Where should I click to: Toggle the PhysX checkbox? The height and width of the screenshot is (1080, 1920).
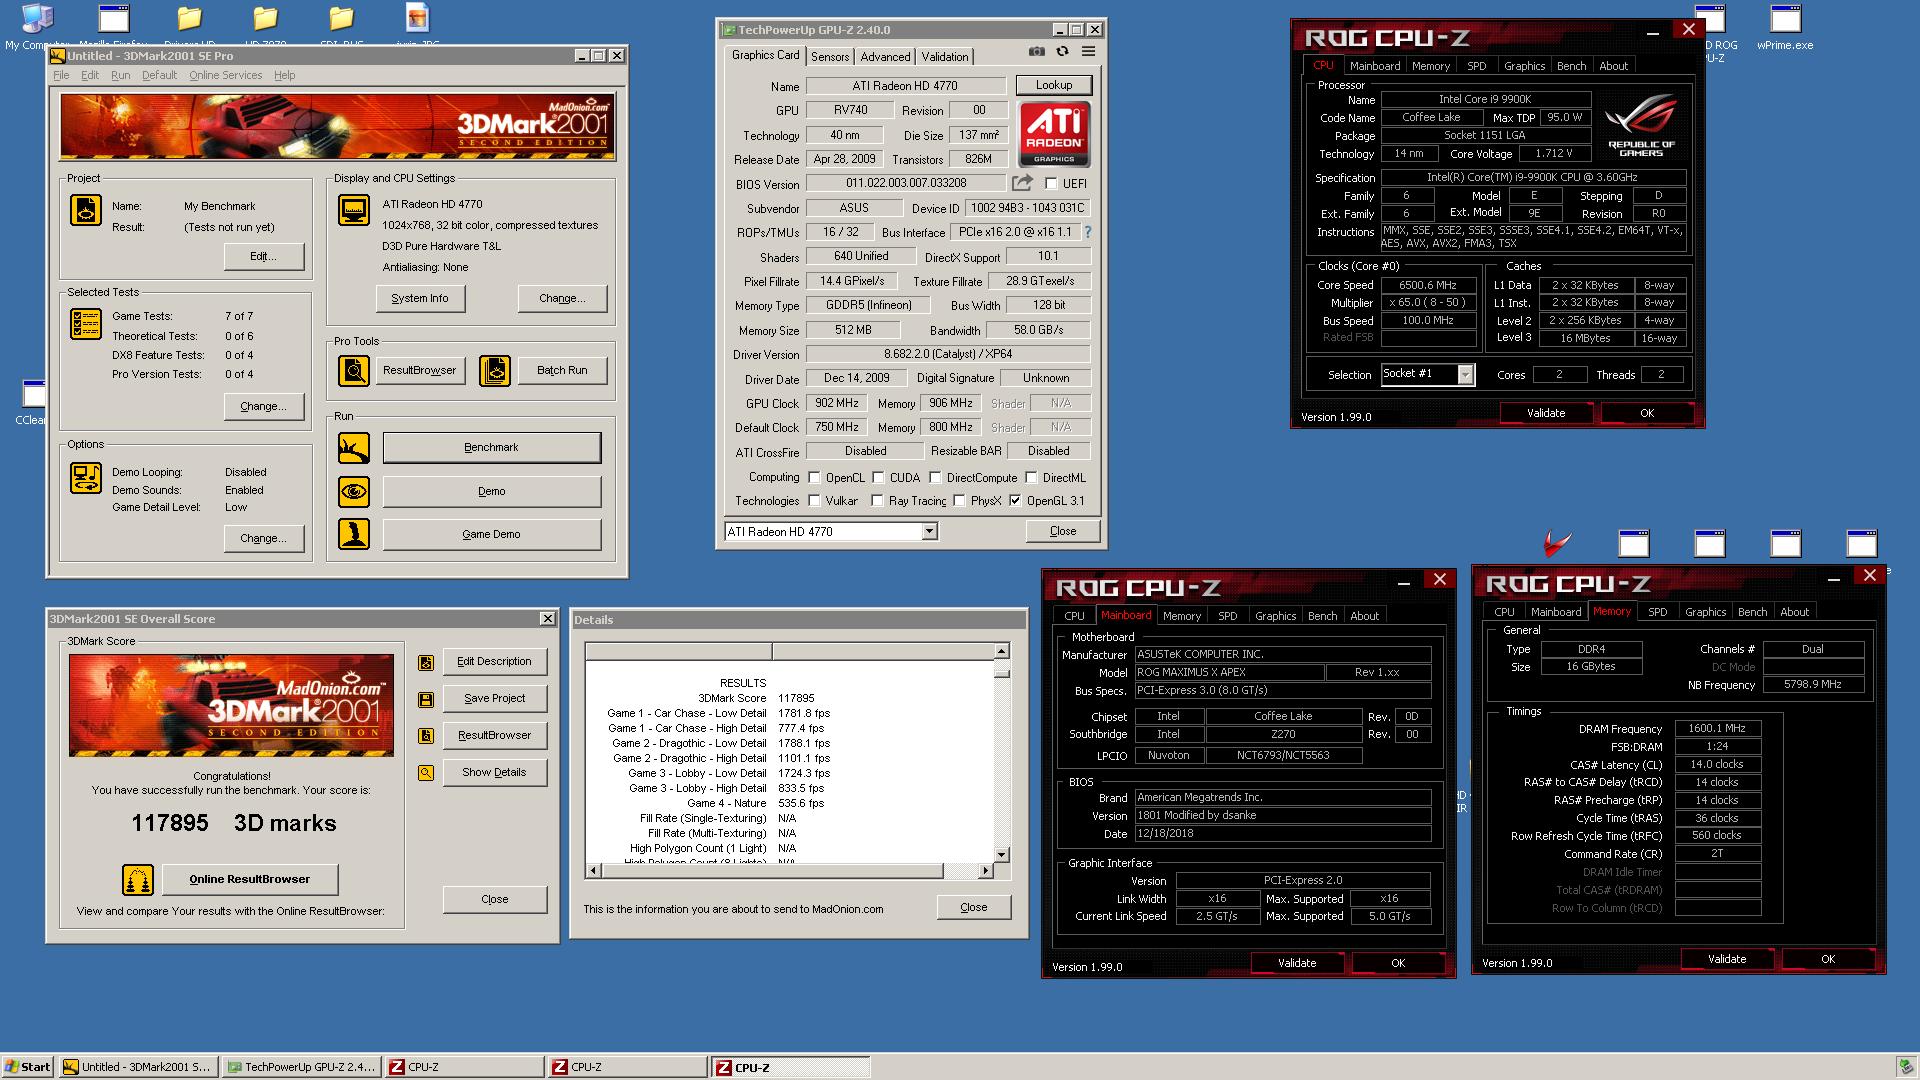959,501
